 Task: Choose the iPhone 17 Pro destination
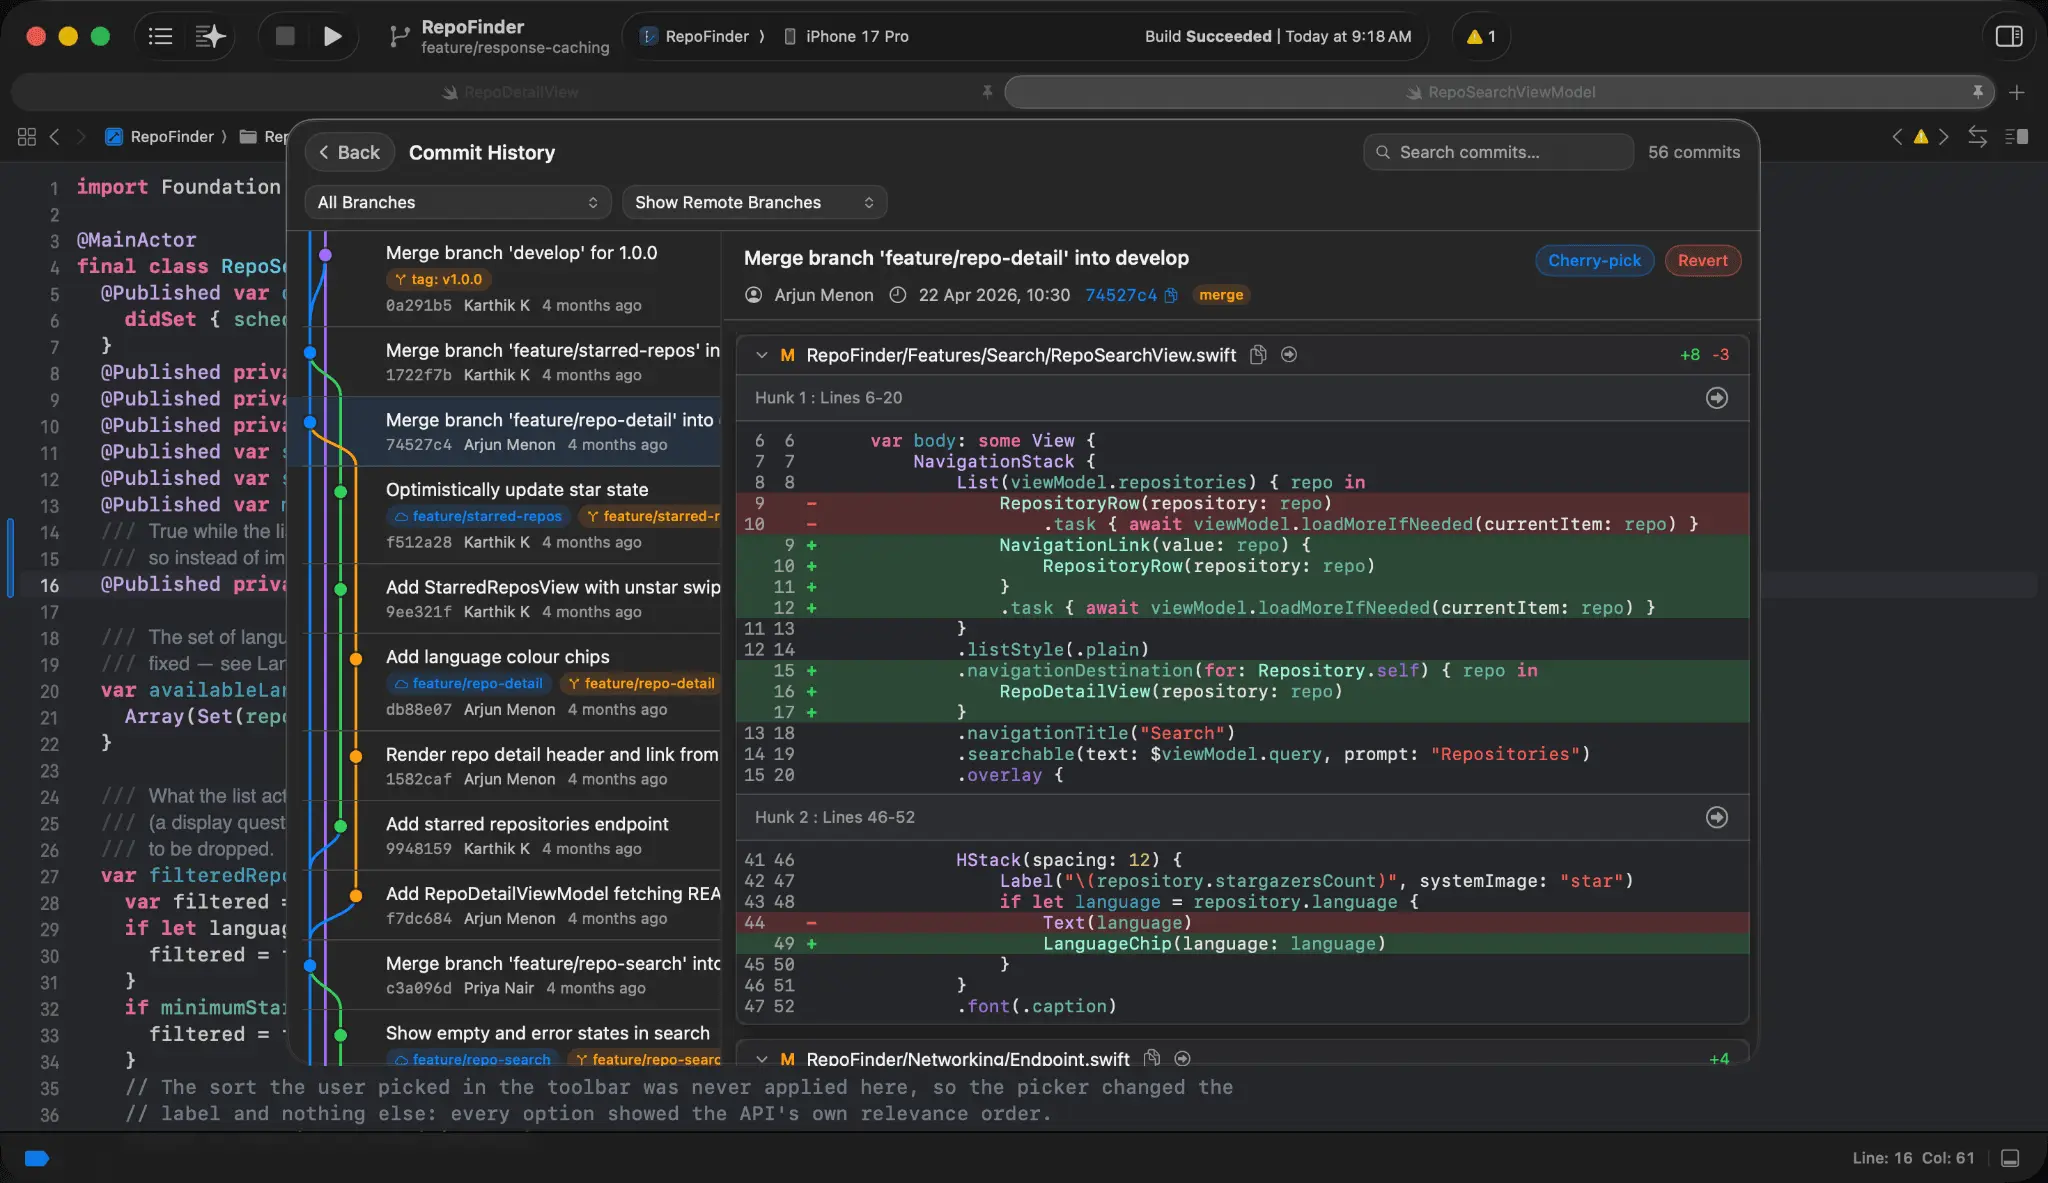[846, 36]
